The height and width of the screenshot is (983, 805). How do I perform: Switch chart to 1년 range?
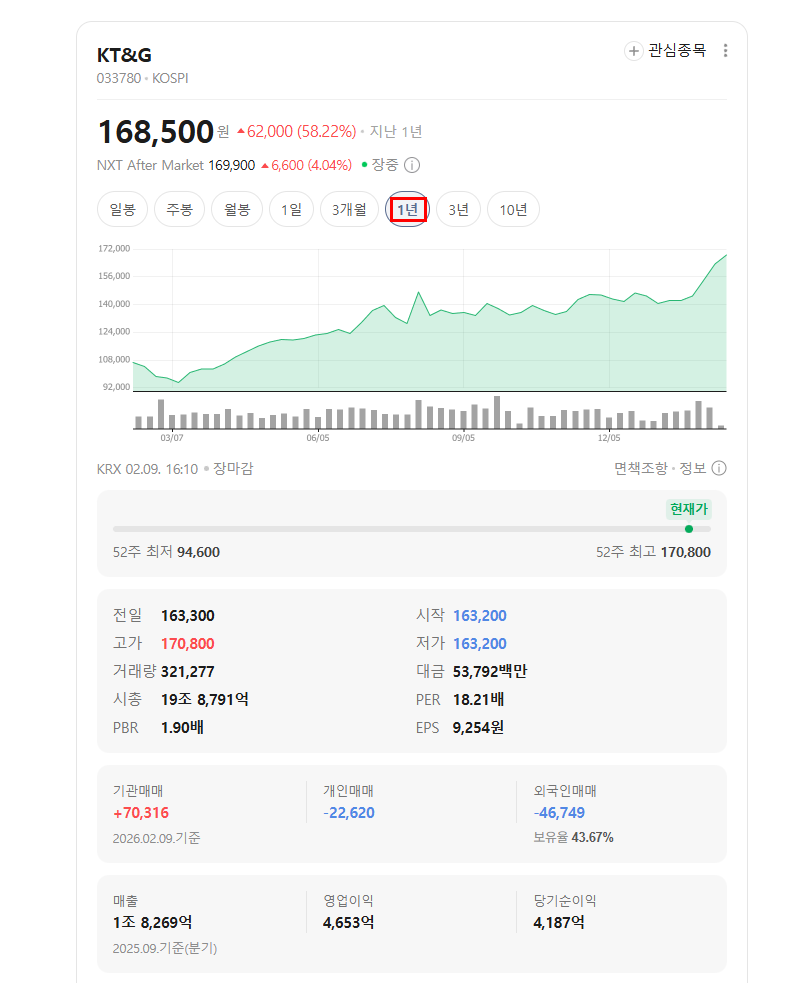[x=408, y=209]
